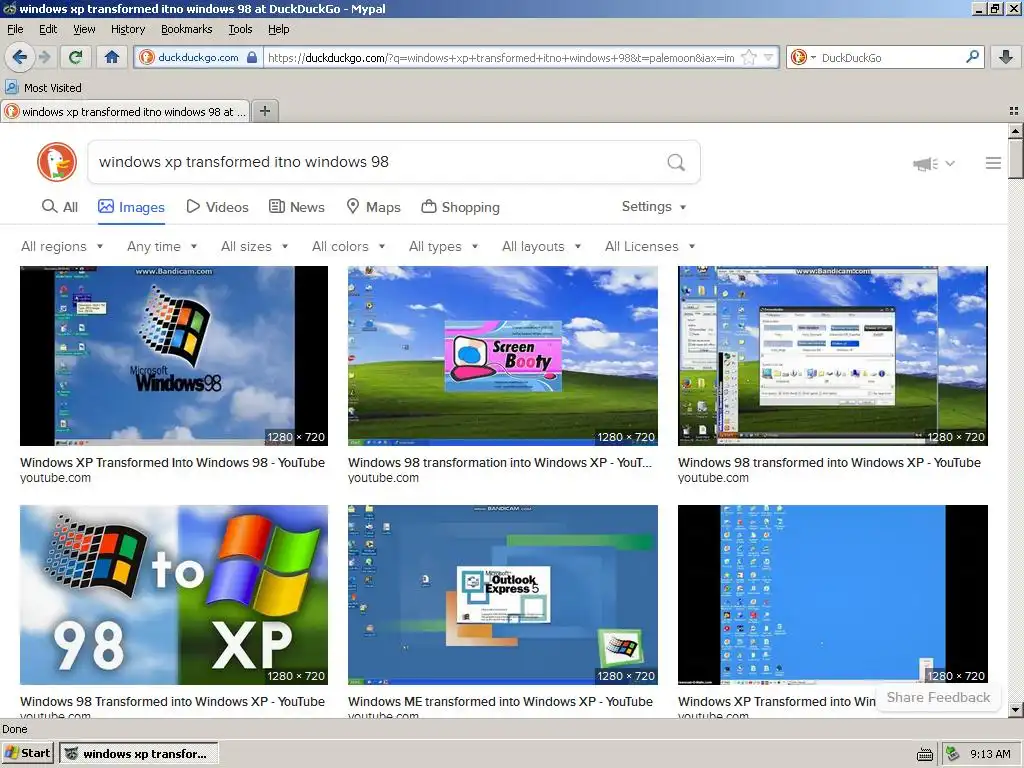Screen dimensions: 1024x768
Task: Open the Windows 98 logo thumbnail image
Action: click(x=174, y=356)
